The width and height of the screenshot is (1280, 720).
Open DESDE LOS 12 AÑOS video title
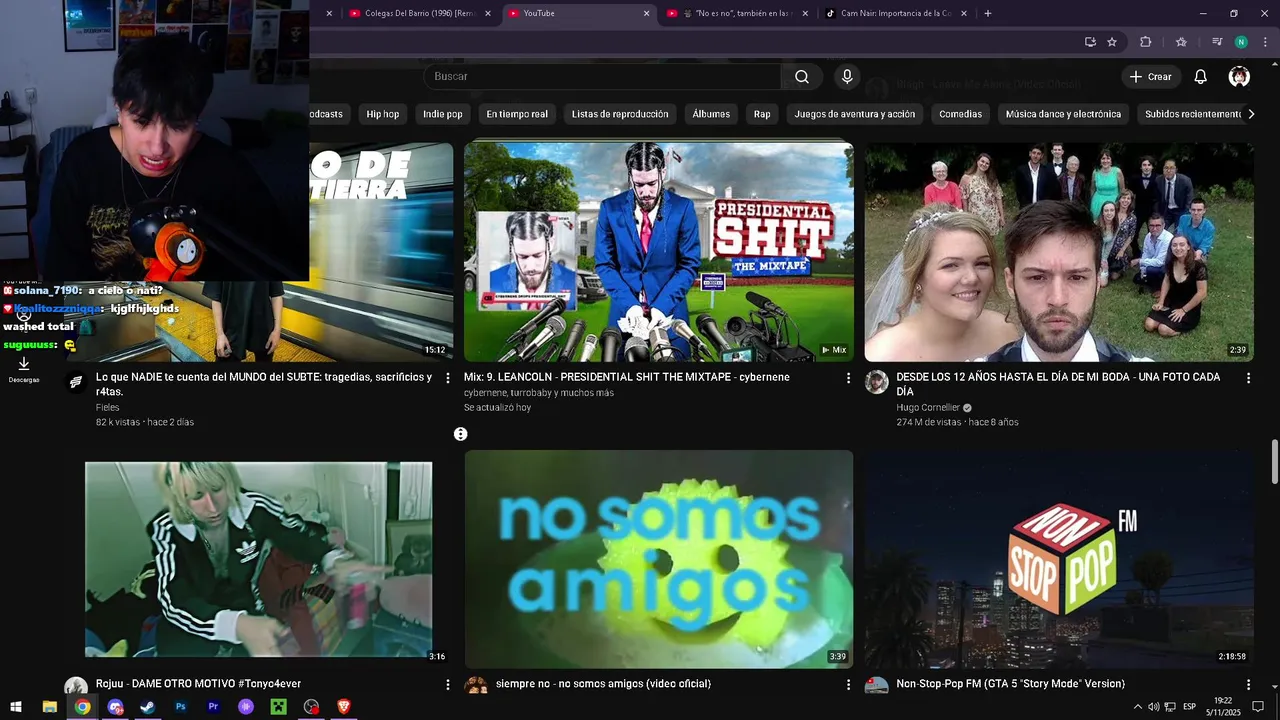click(1058, 384)
